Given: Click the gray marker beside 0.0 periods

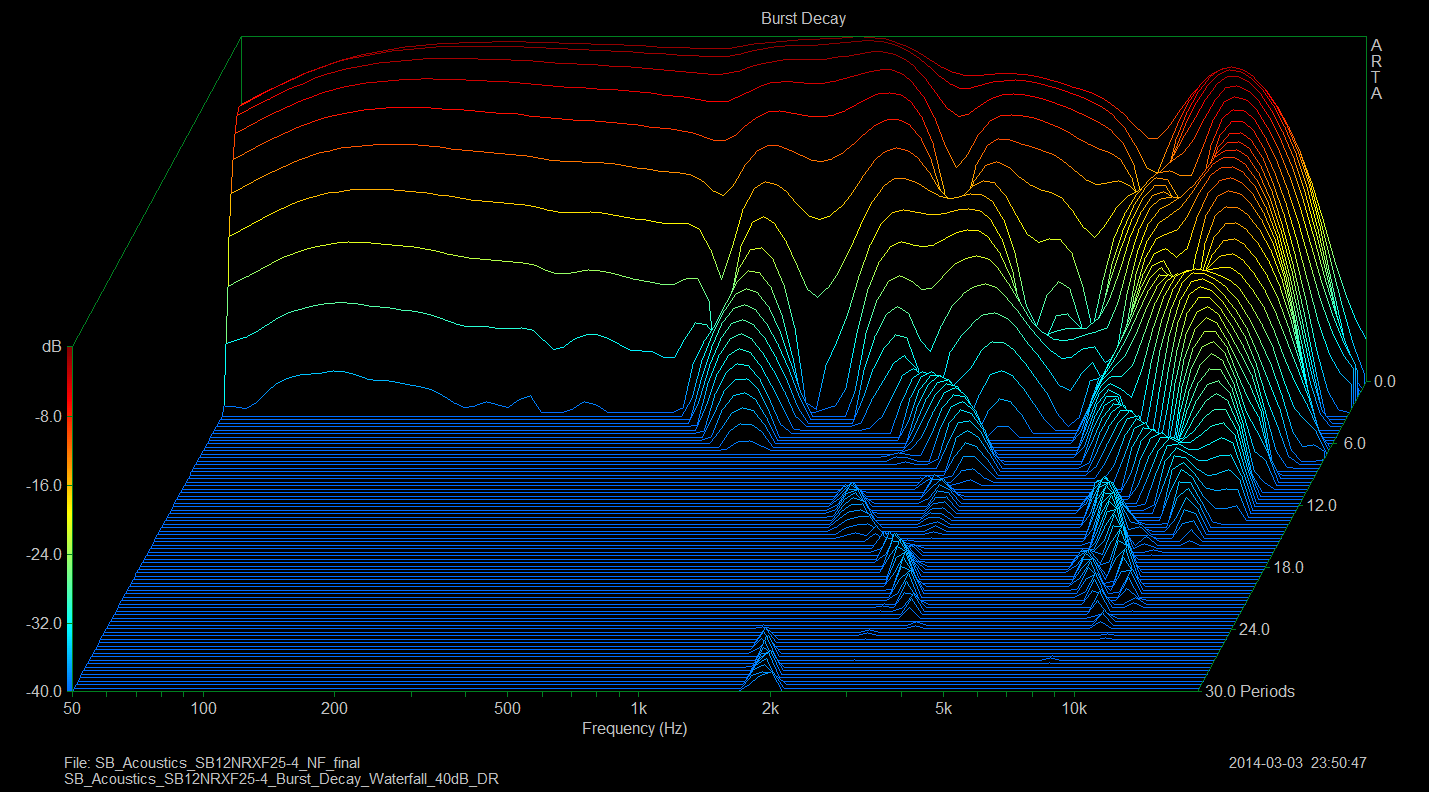Looking at the screenshot, I should [1356, 388].
